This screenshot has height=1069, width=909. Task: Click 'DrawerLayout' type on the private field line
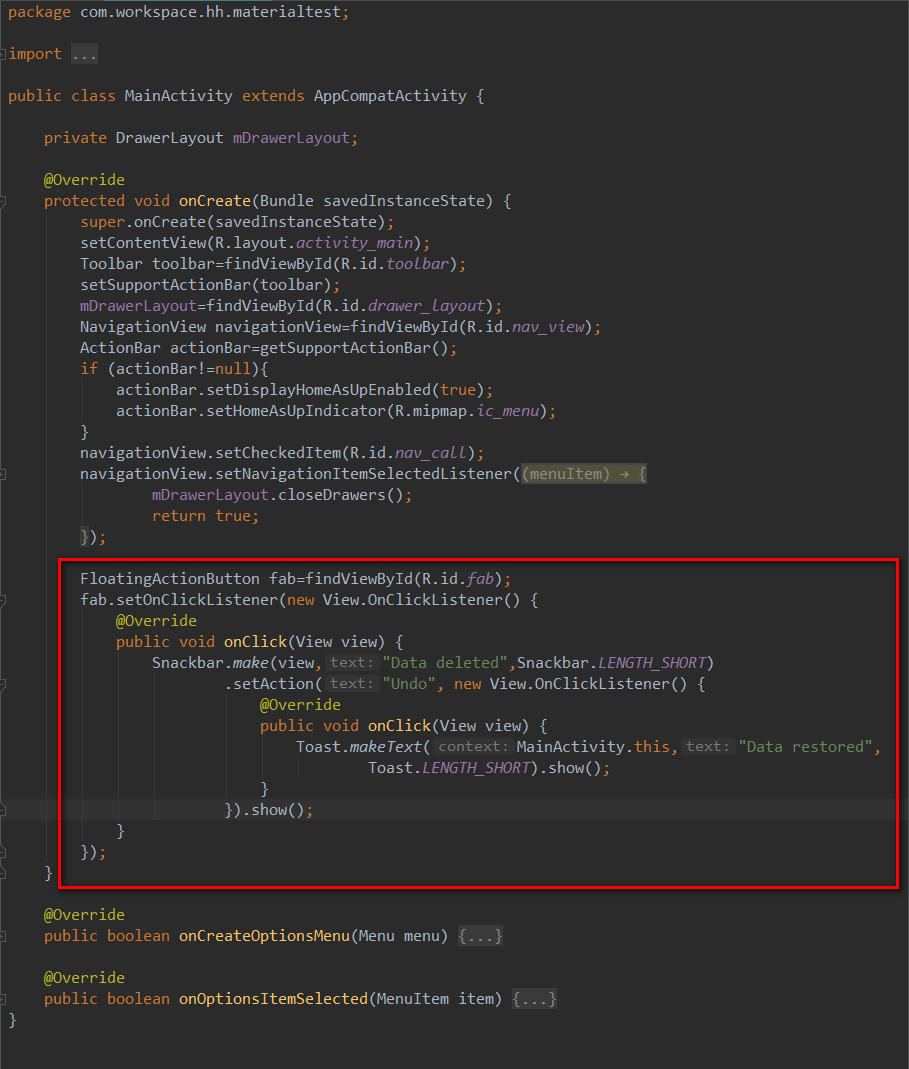click(169, 138)
